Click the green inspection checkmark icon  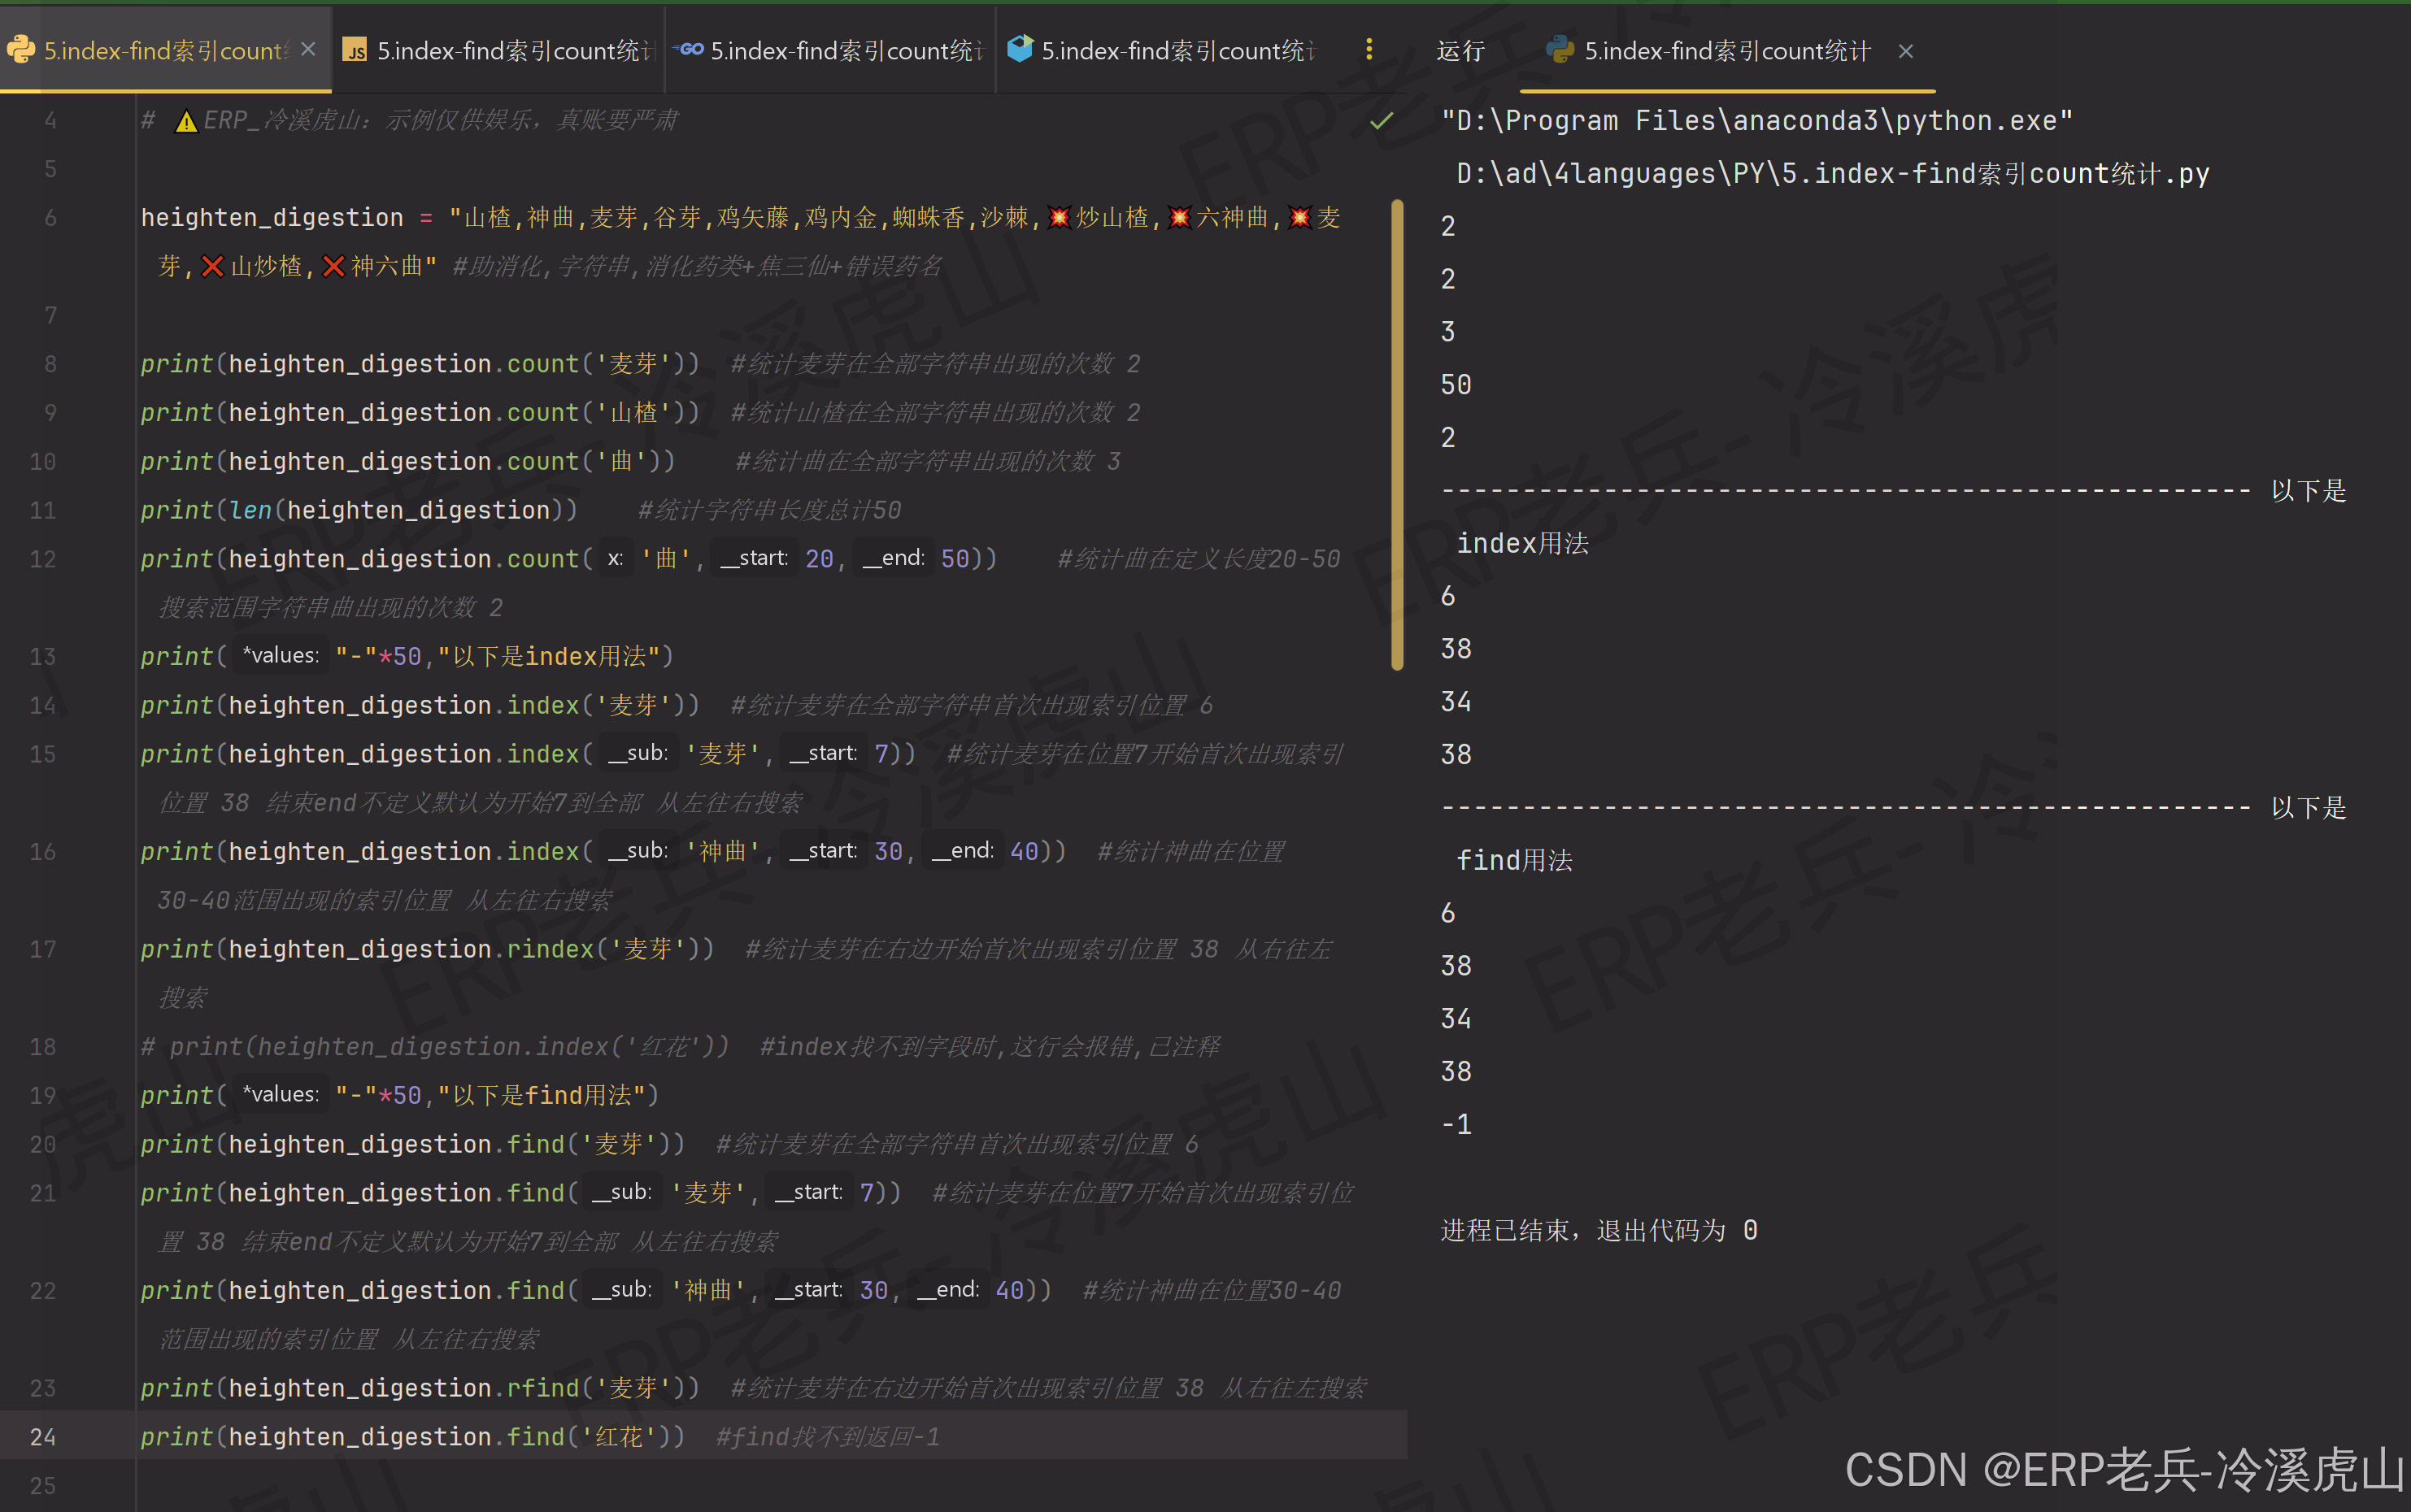1382,121
